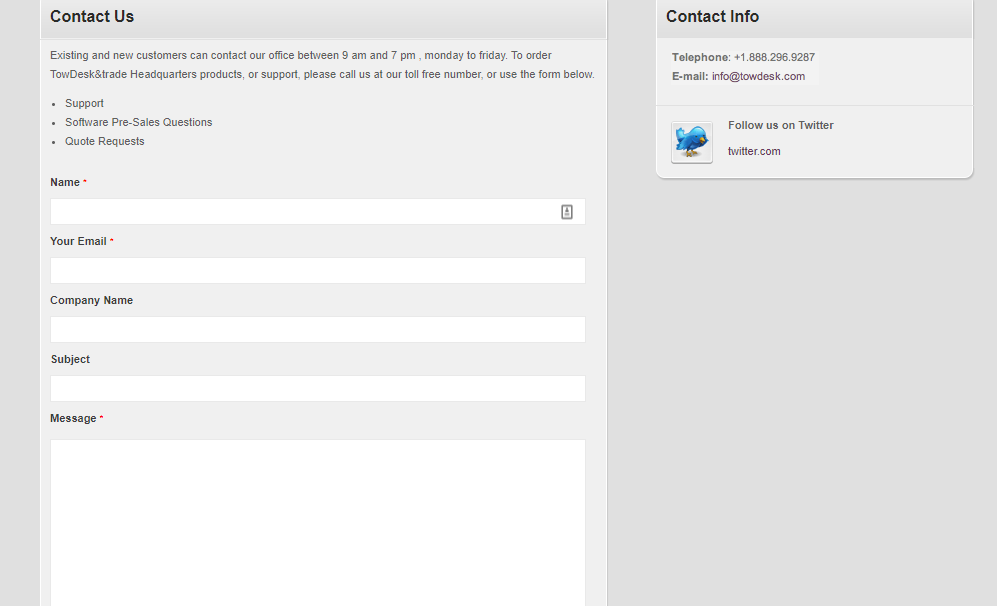997x606 pixels.
Task: Click the Your Email label
Action: click(x=78, y=242)
